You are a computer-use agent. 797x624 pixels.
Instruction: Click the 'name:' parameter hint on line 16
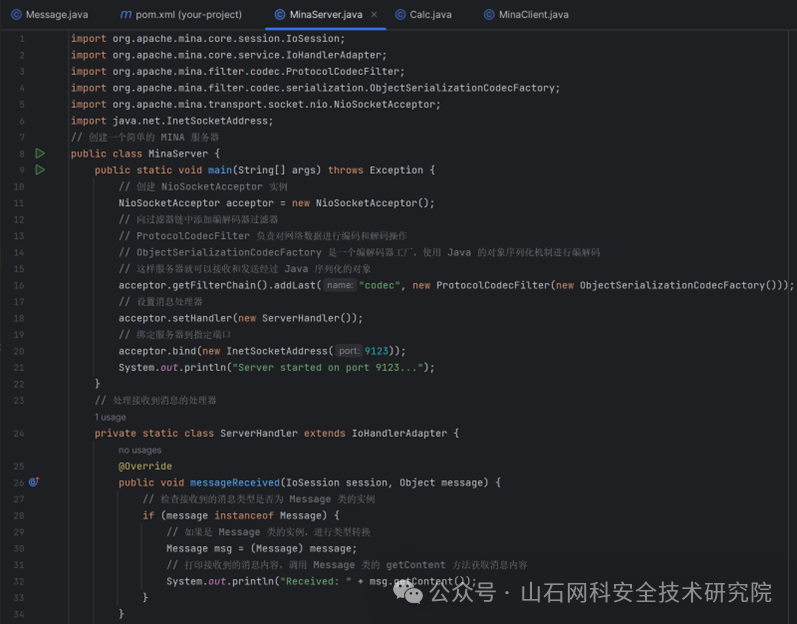340,285
